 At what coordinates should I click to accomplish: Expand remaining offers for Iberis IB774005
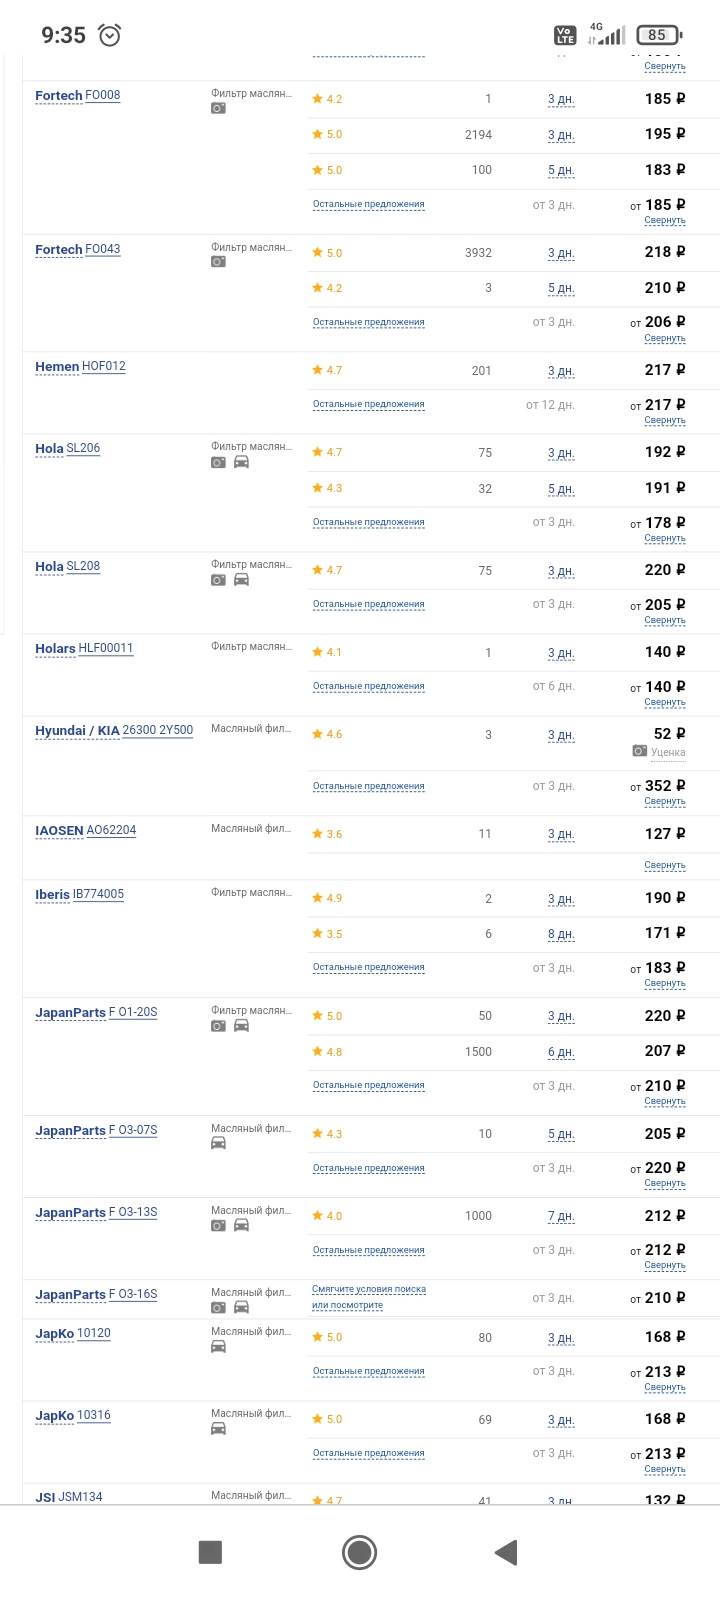(x=368, y=968)
